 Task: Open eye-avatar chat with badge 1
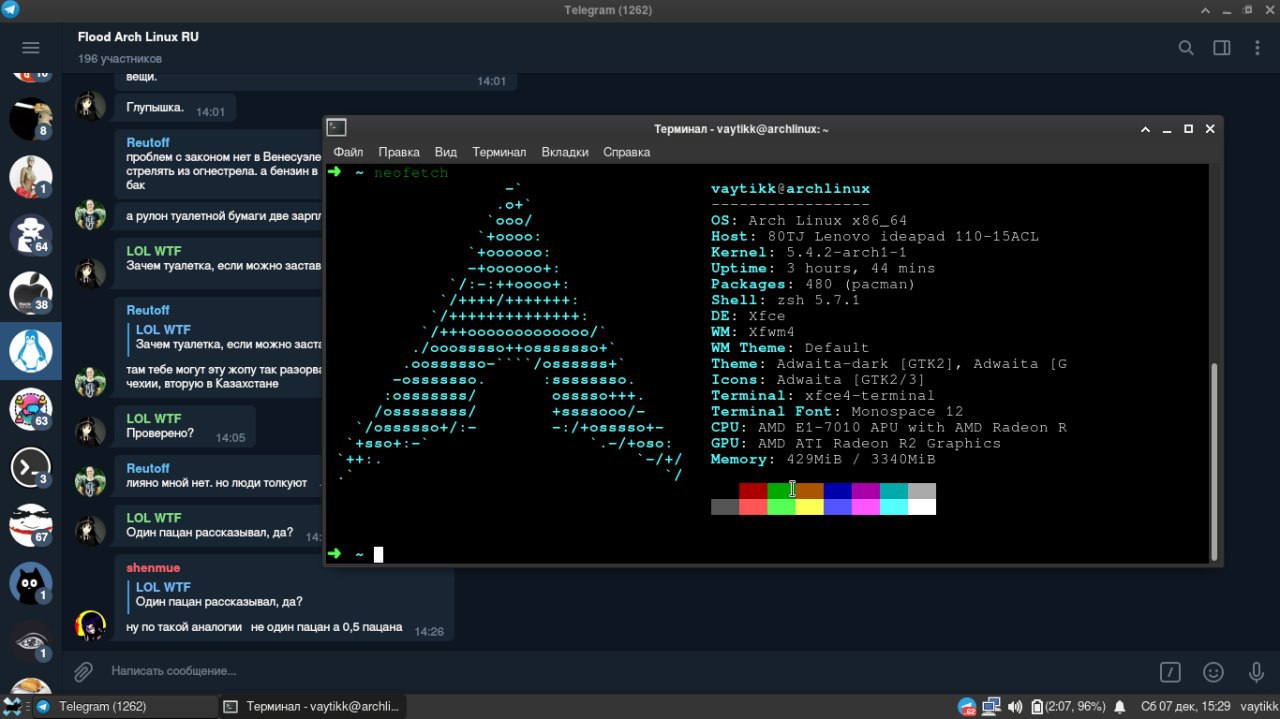tap(30, 641)
